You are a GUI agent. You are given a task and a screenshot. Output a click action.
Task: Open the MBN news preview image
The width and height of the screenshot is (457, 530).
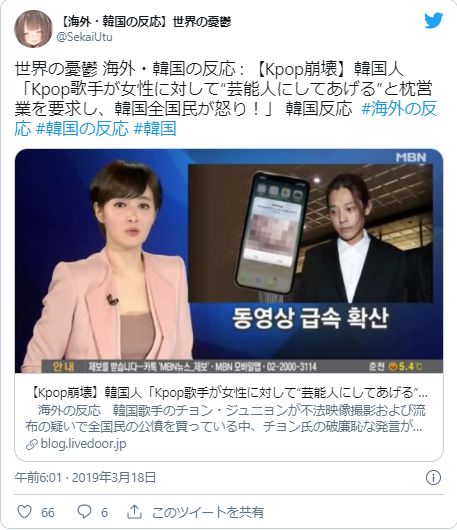point(229,261)
